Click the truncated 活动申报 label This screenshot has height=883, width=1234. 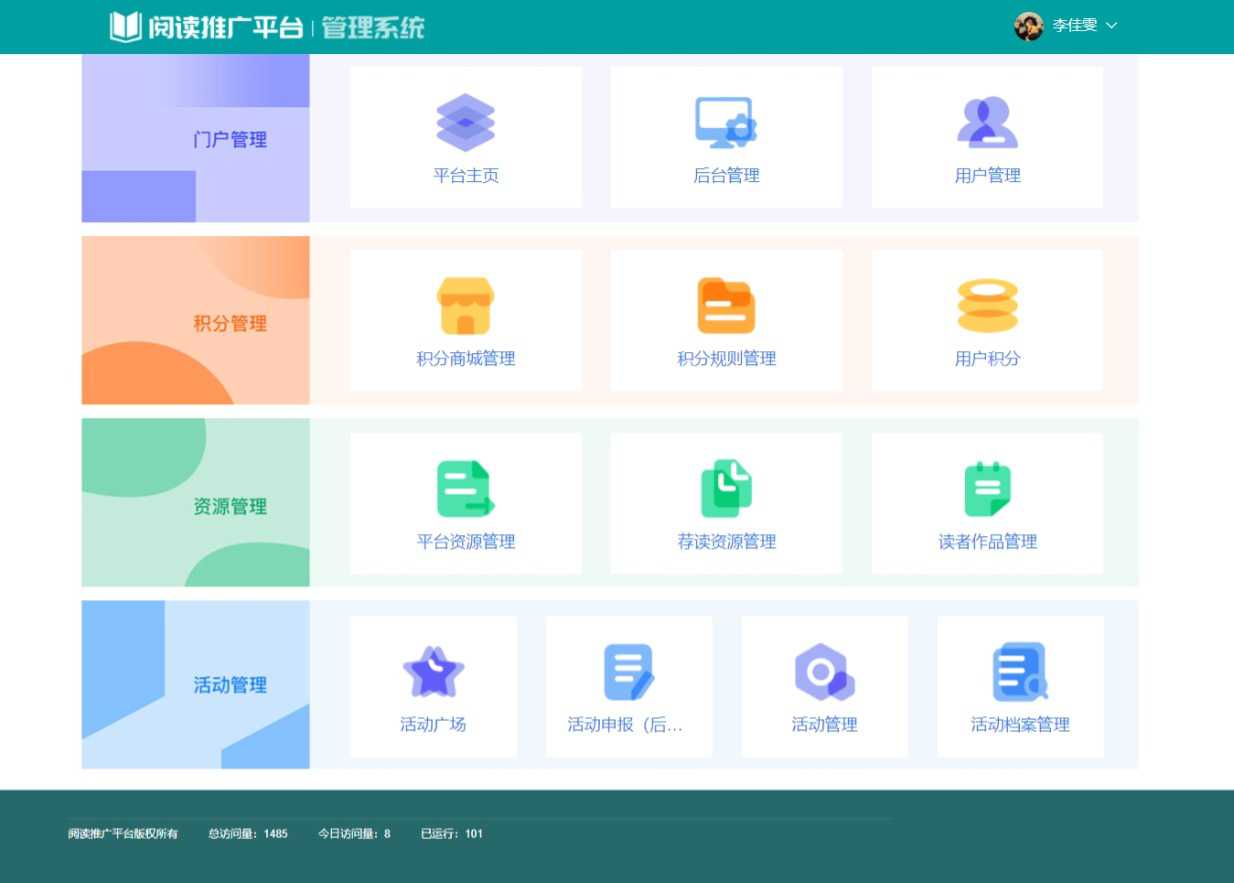(625, 725)
